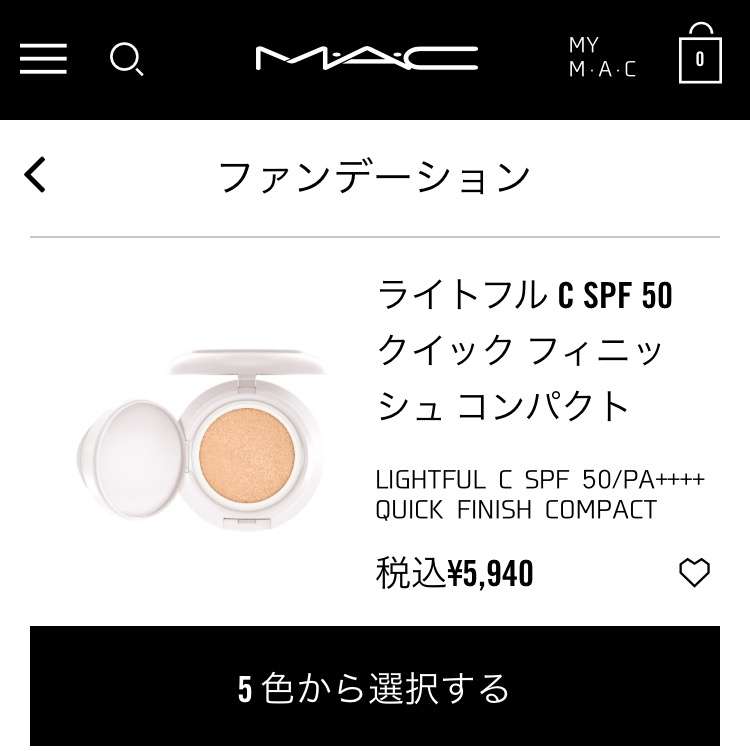Open the hamburger navigation menu
The height and width of the screenshot is (751, 750).
tap(43, 59)
